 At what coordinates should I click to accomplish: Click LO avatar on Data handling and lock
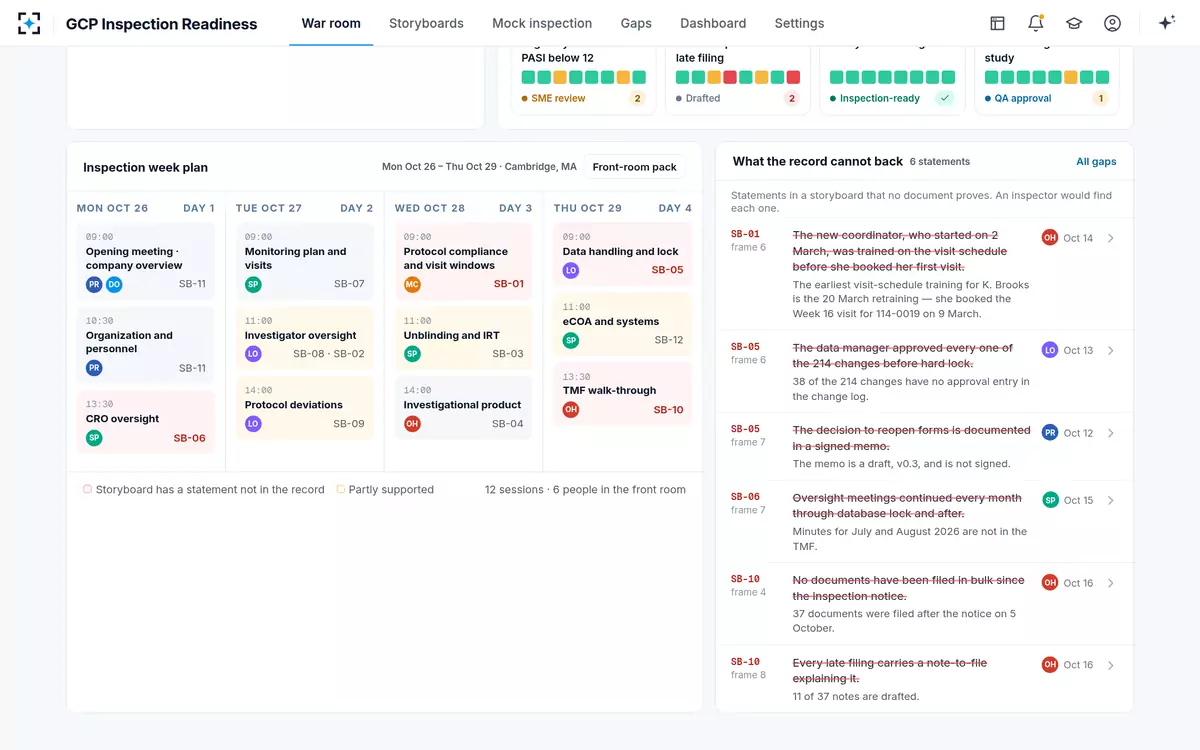[571, 270]
